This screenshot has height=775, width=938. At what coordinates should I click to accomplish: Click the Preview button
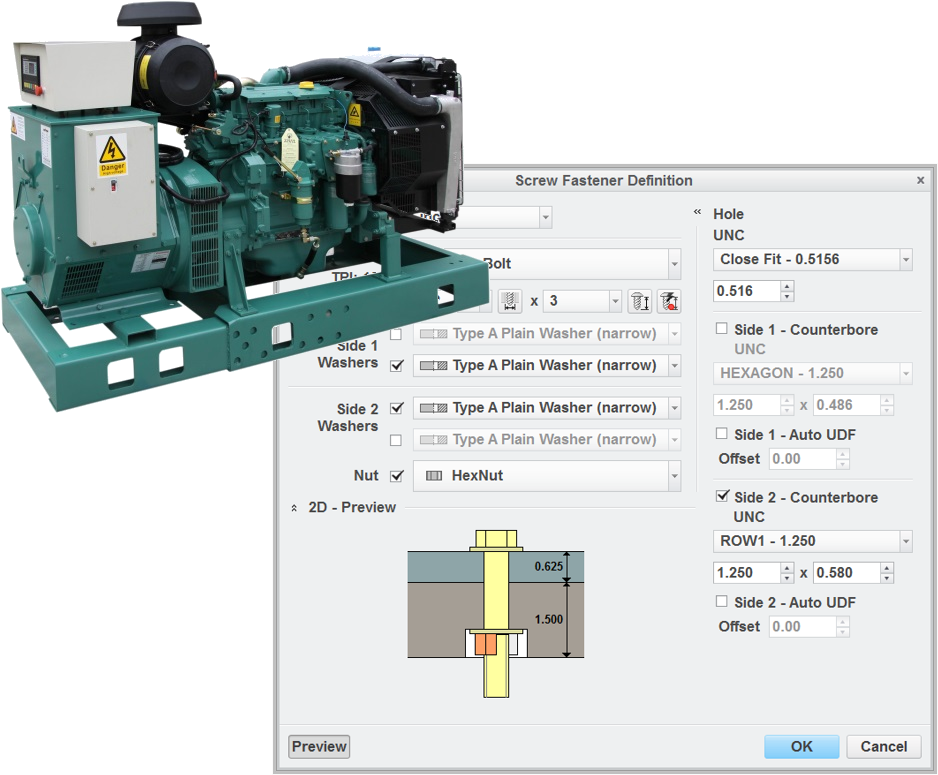[318, 746]
